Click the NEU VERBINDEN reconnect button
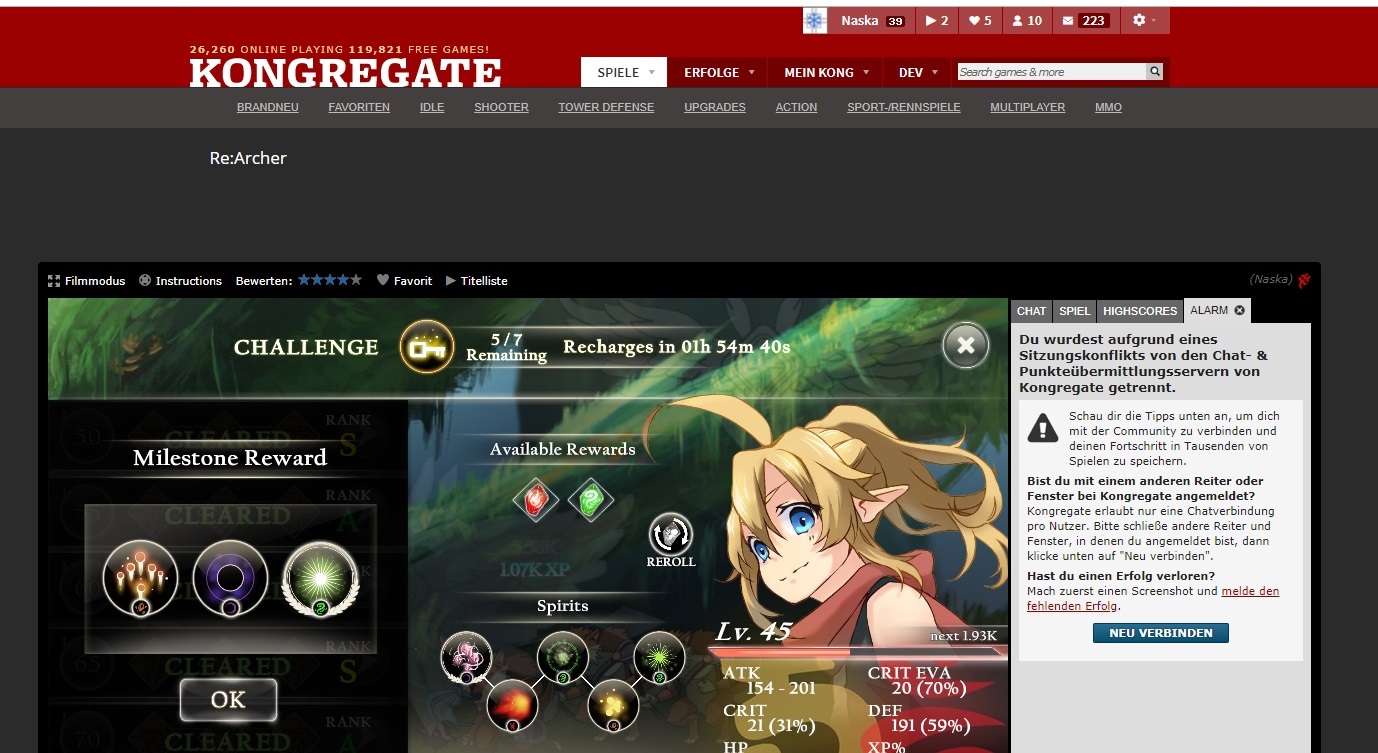 1160,633
